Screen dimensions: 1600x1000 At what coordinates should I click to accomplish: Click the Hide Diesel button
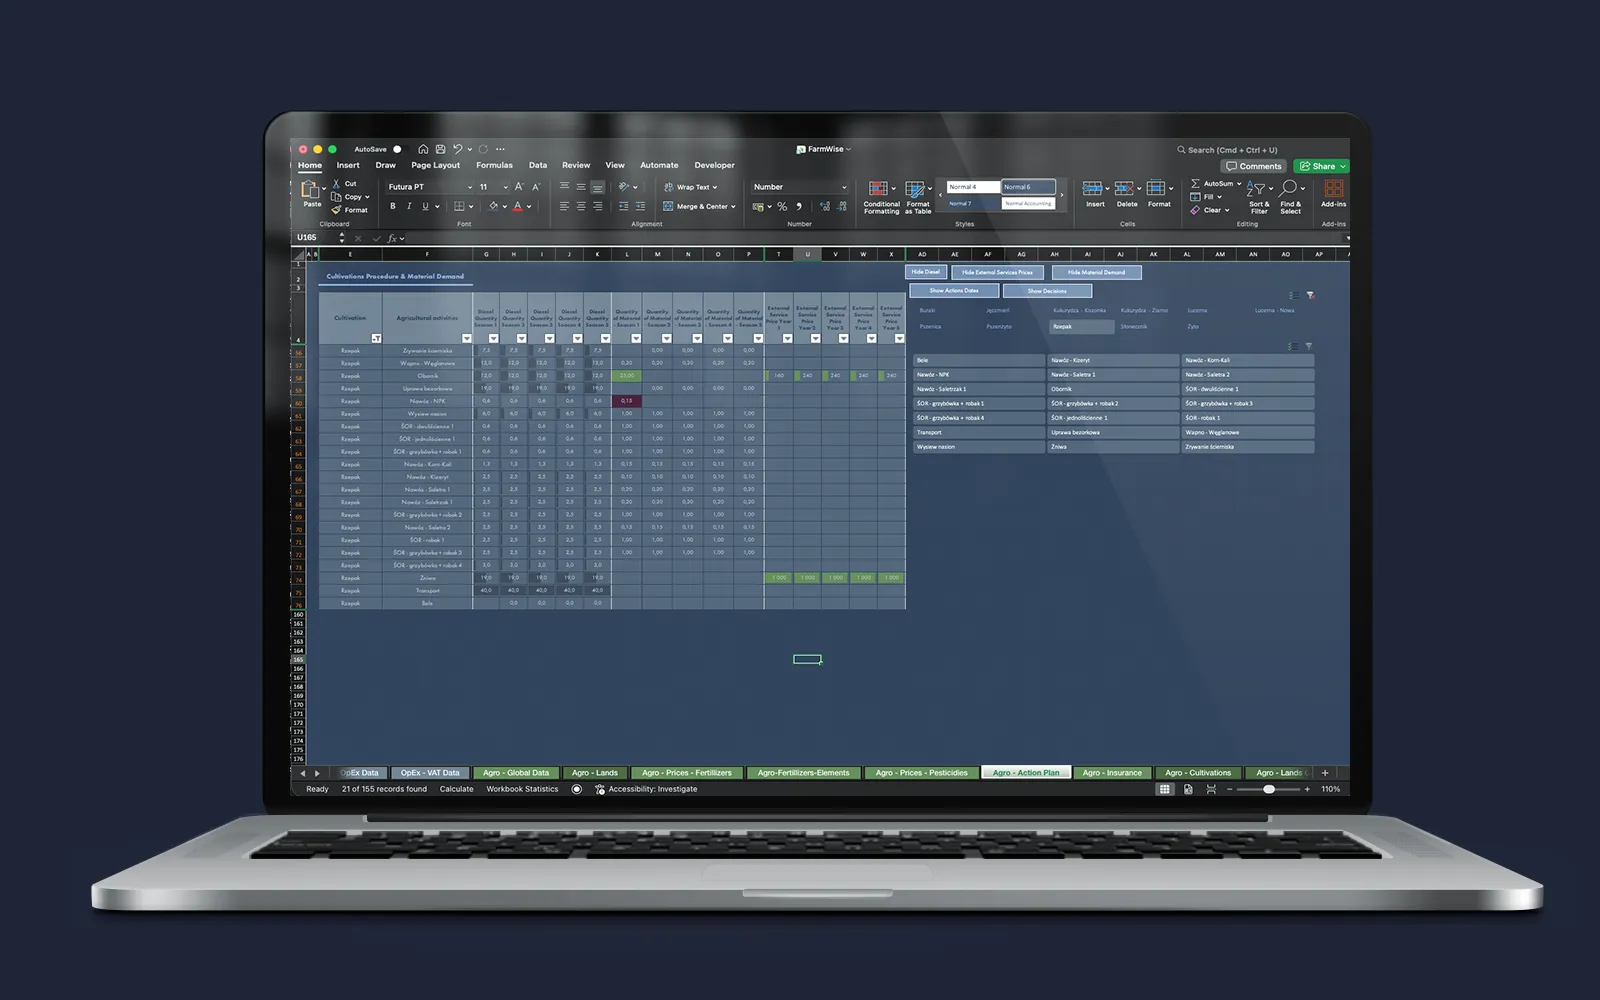[925, 272]
